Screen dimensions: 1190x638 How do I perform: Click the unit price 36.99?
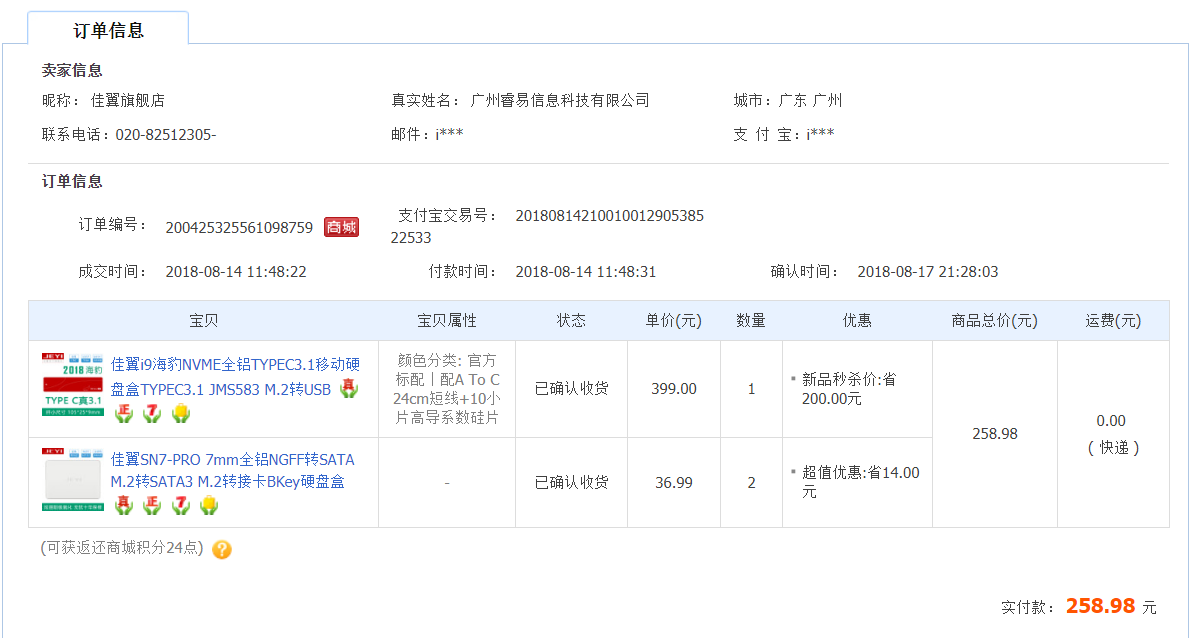(x=674, y=483)
